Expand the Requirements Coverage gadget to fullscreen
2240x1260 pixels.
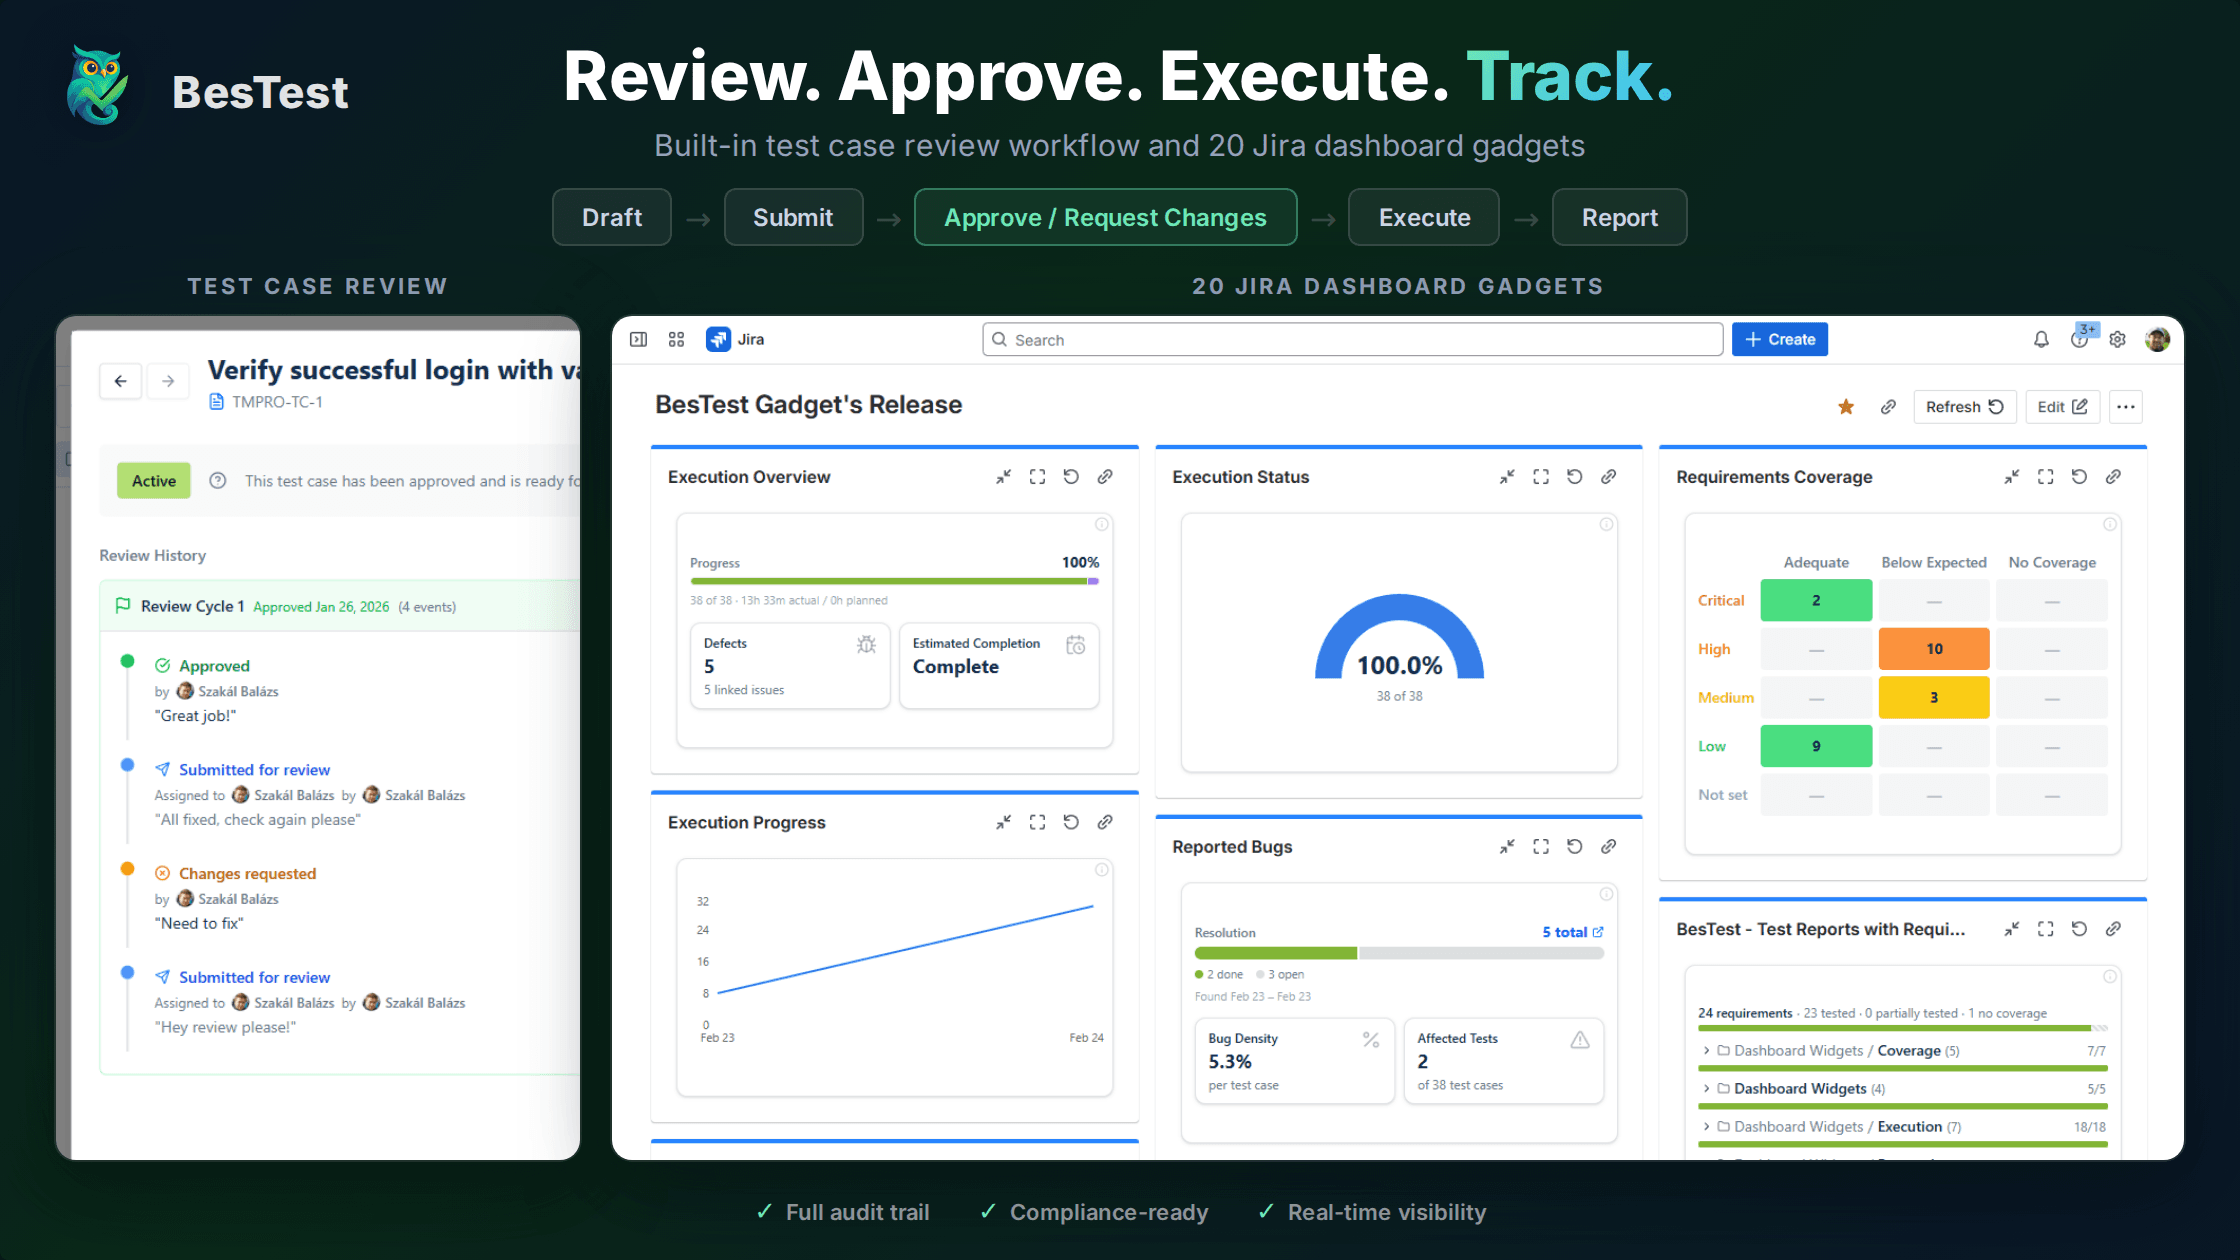(x=2045, y=477)
